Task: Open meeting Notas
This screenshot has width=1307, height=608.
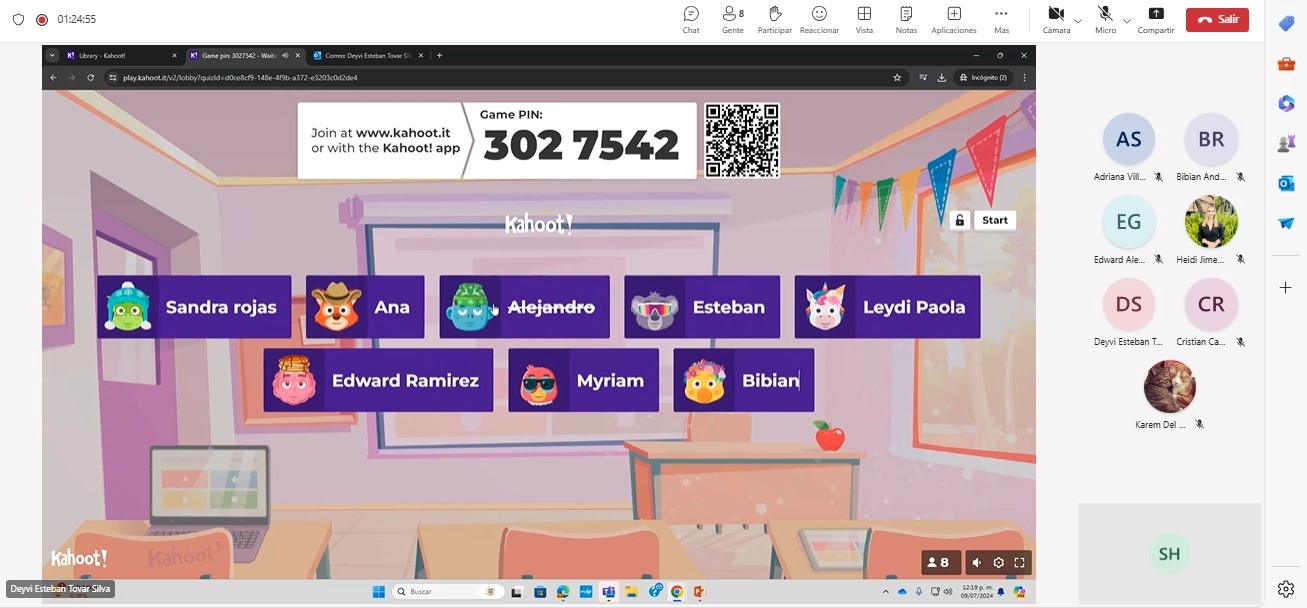Action: (x=906, y=19)
